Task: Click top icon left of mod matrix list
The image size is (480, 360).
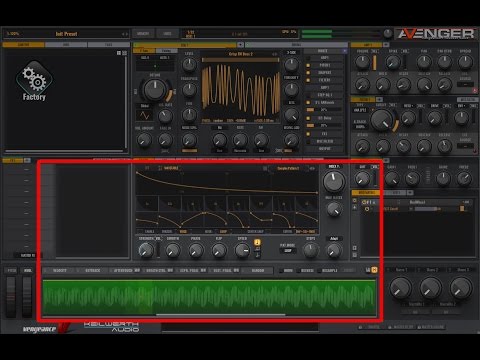Action: [355, 201]
